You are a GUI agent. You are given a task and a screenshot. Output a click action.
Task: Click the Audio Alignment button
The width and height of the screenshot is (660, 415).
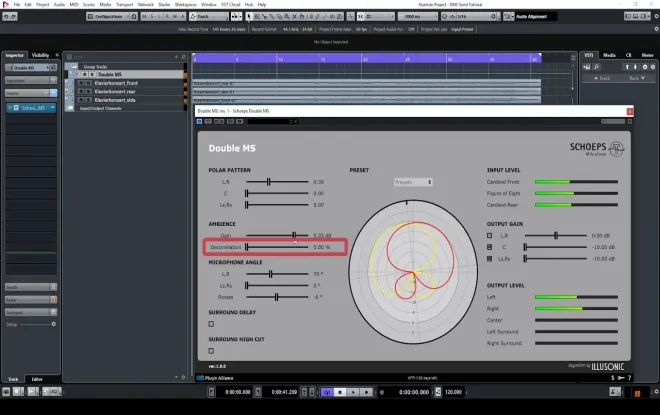(532, 16)
